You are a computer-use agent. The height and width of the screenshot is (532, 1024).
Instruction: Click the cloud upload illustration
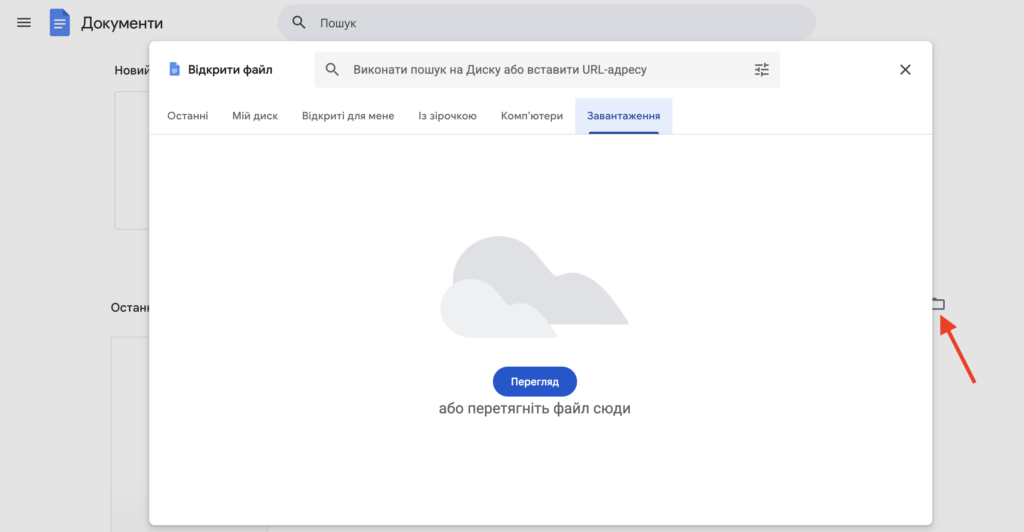coord(534,287)
